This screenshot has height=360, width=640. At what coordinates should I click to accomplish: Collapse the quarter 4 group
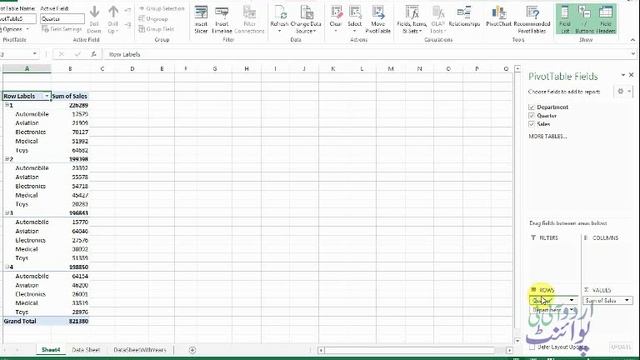(7, 267)
